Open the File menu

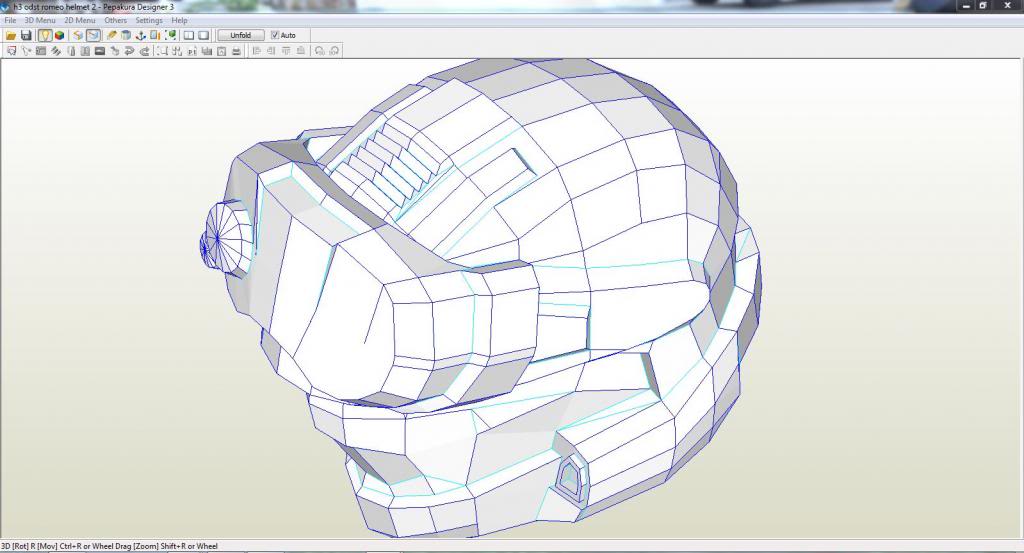(x=10, y=20)
